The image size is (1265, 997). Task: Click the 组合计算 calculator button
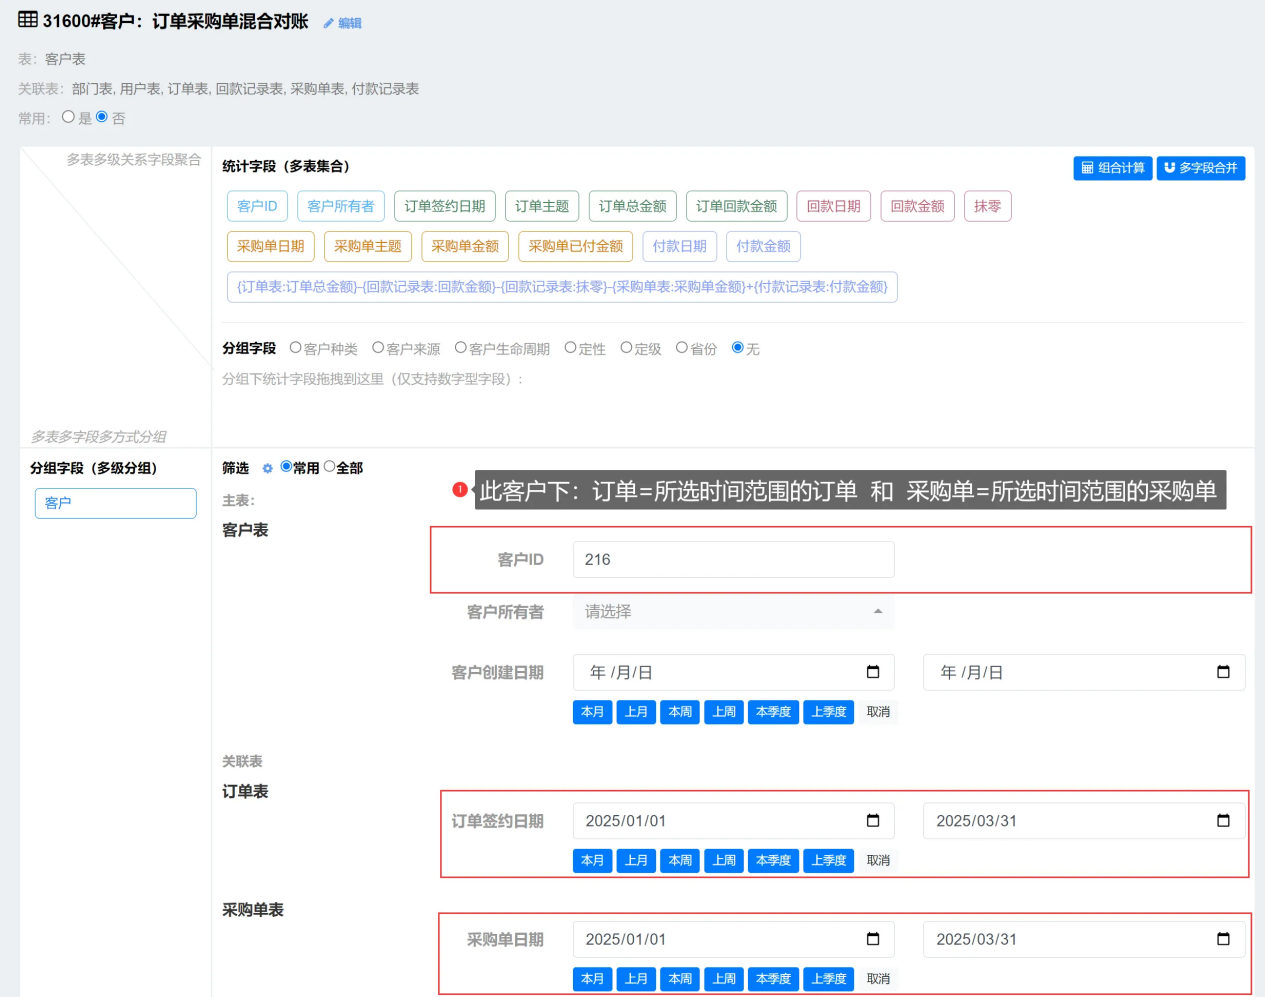click(1113, 168)
